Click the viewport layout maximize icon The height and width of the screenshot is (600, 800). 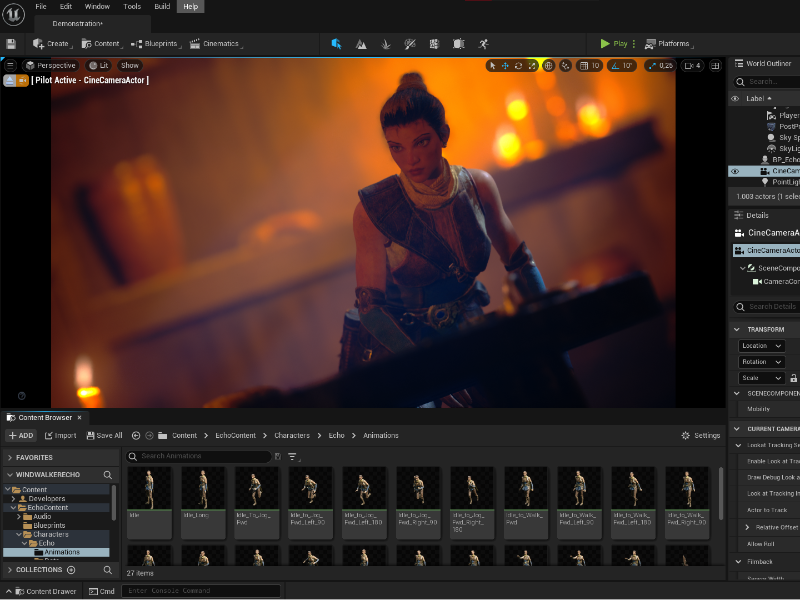(x=715, y=66)
